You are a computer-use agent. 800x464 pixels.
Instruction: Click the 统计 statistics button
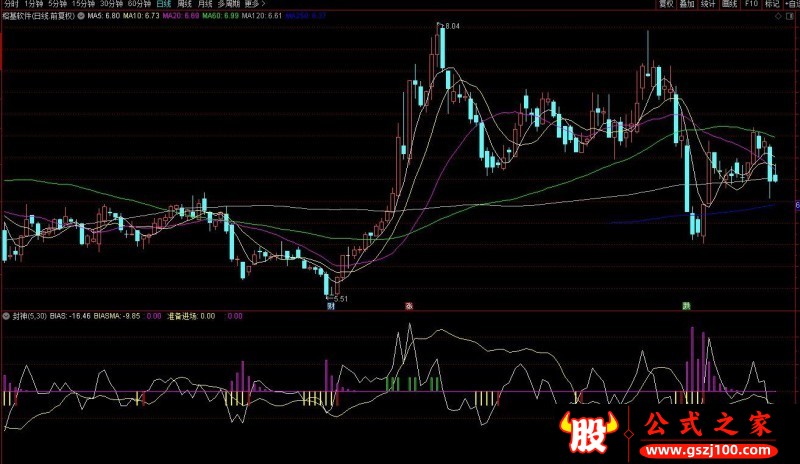tap(708, 4)
